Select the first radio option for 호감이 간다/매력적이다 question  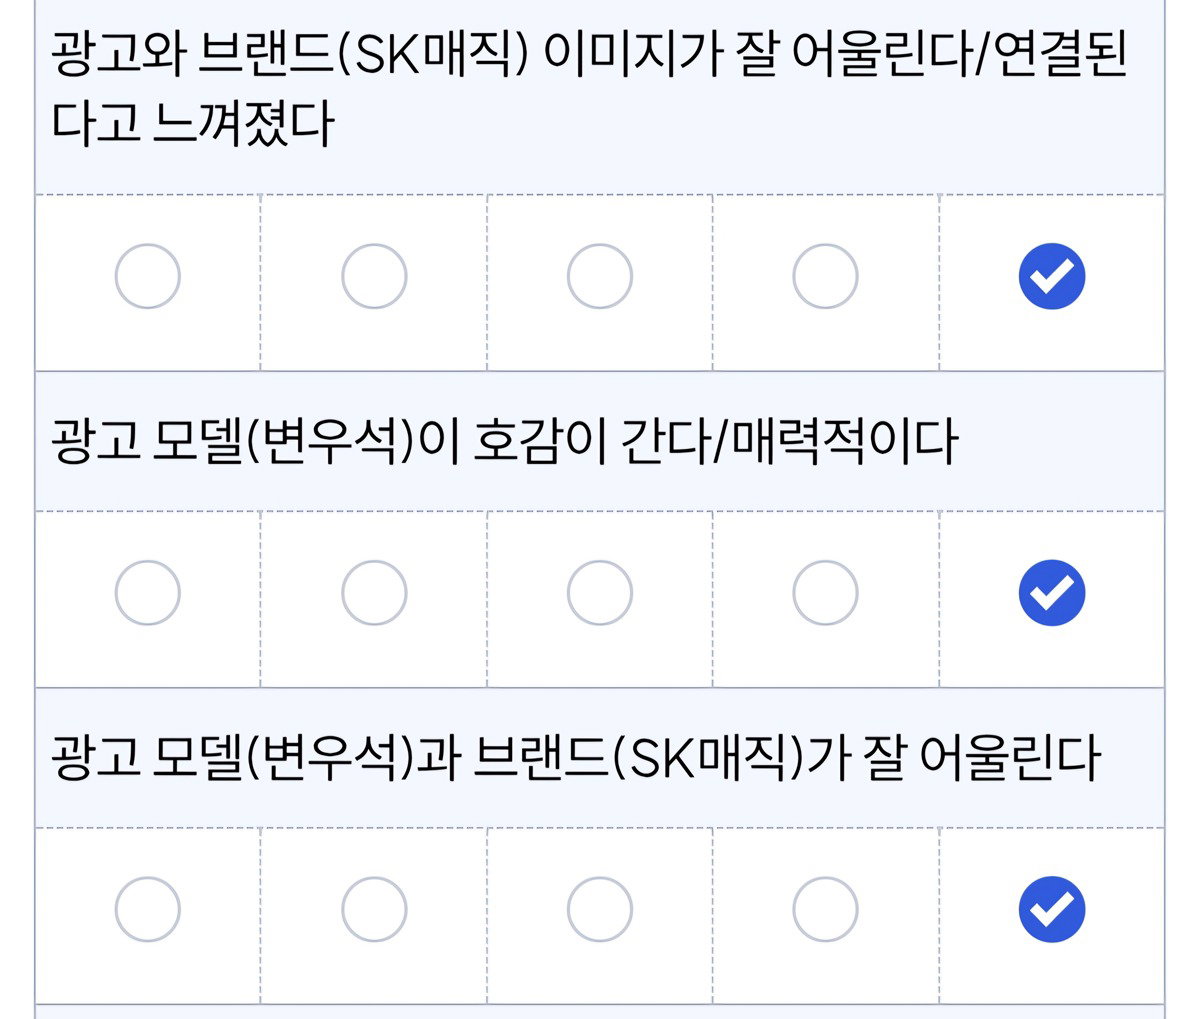148,593
